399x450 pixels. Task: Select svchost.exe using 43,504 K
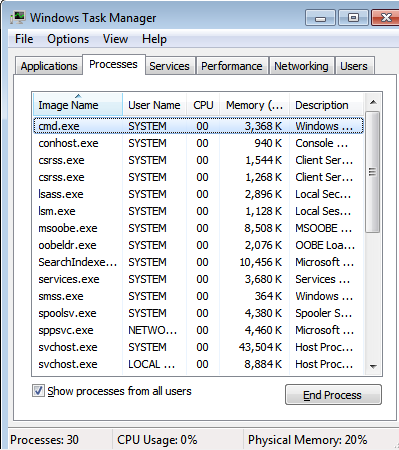198,347
